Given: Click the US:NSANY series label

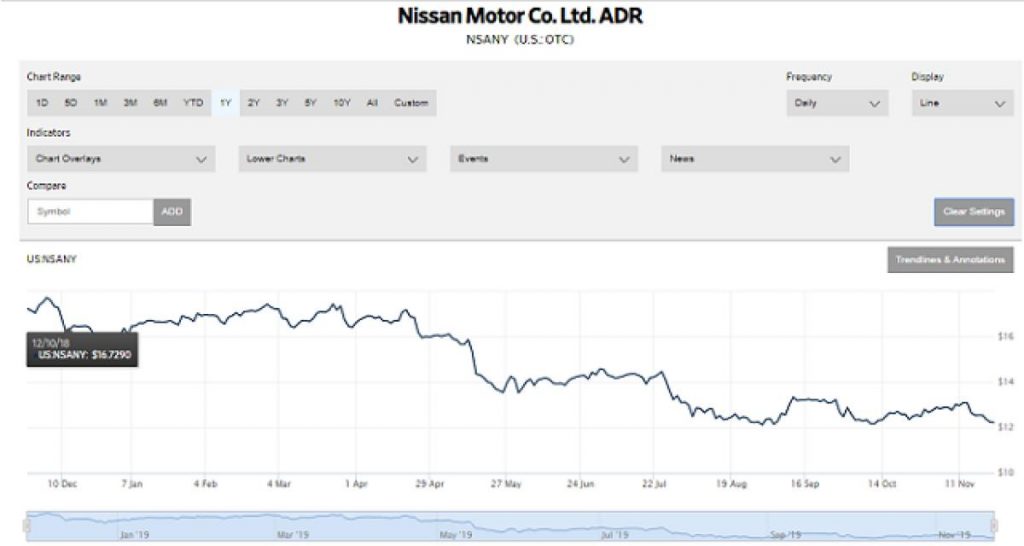Looking at the screenshot, I should [52, 259].
